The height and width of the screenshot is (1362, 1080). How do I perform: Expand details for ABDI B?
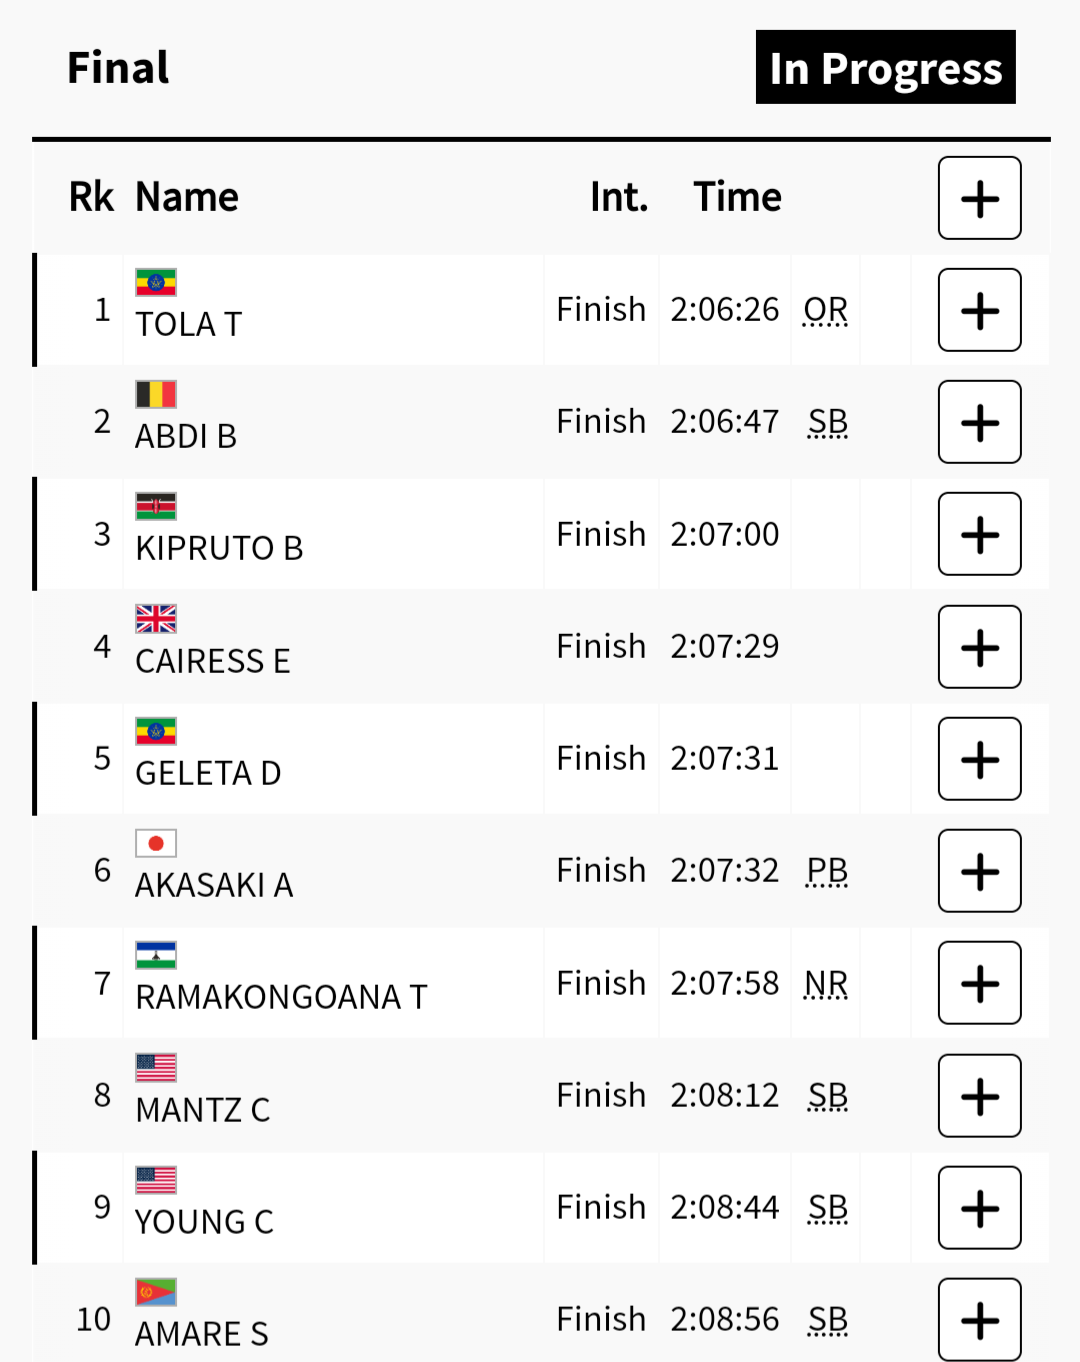pyautogui.click(x=979, y=422)
